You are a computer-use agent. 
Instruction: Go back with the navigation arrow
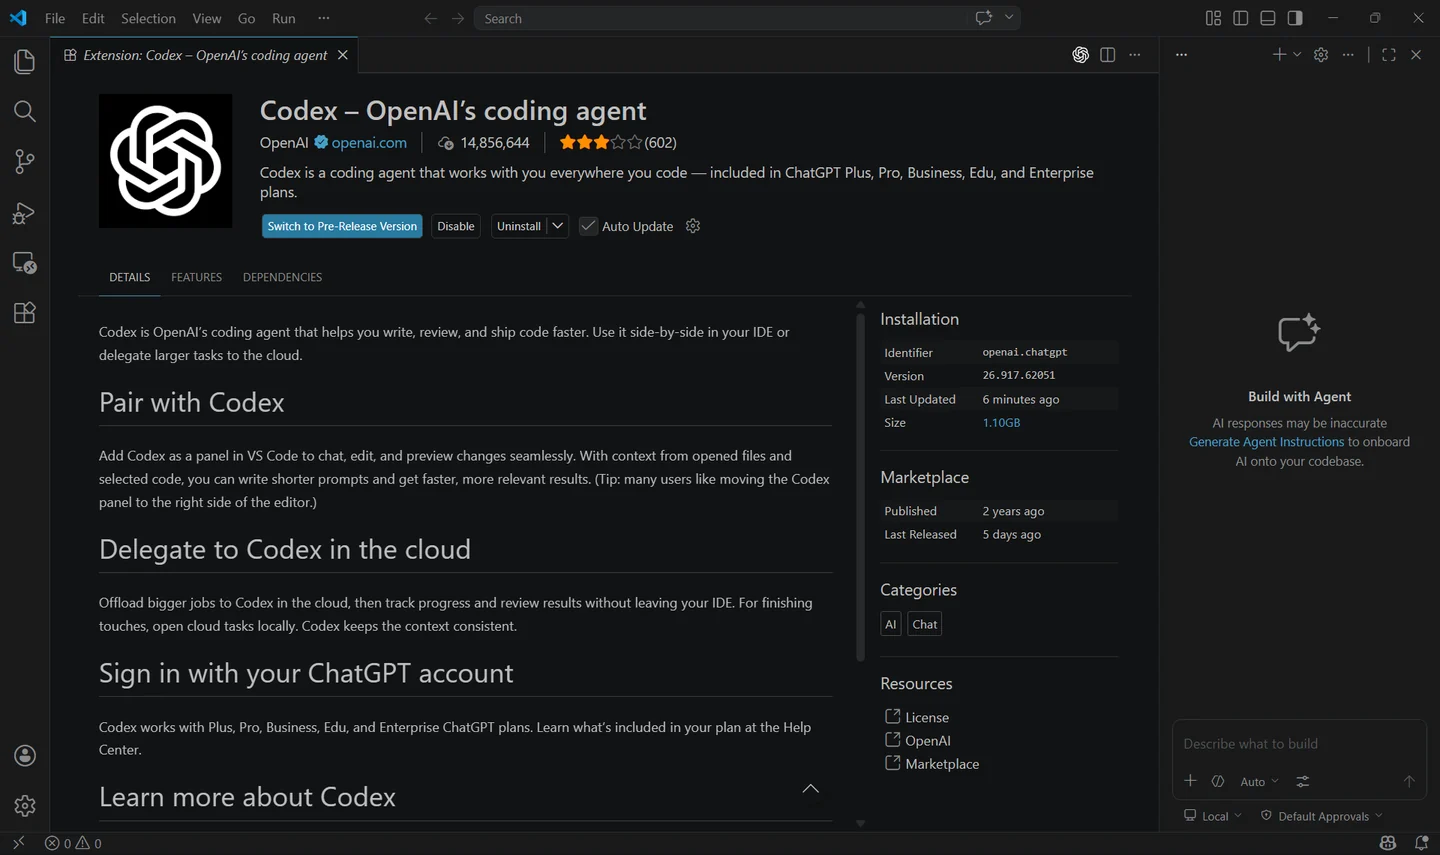(x=430, y=18)
